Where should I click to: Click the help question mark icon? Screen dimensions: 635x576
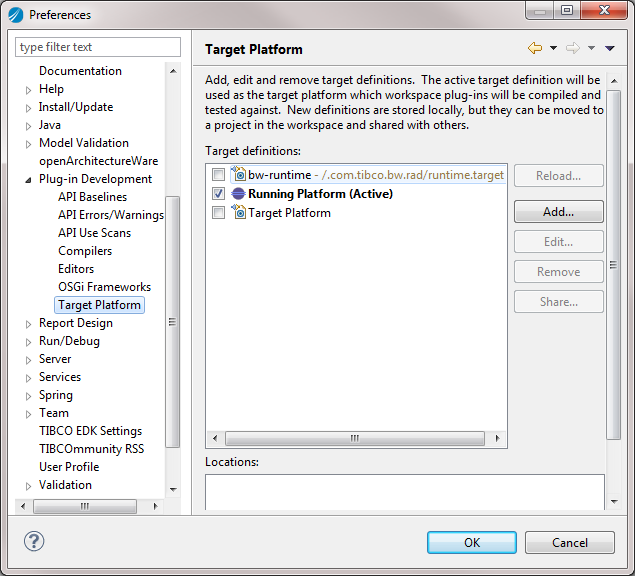click(x=34, y=541)
